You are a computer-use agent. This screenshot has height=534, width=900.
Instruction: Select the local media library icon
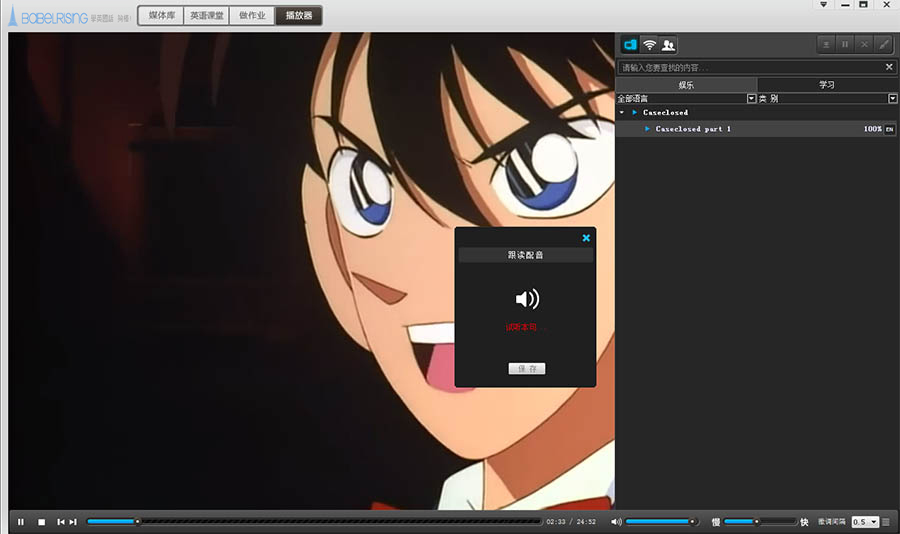pos(630,44)
